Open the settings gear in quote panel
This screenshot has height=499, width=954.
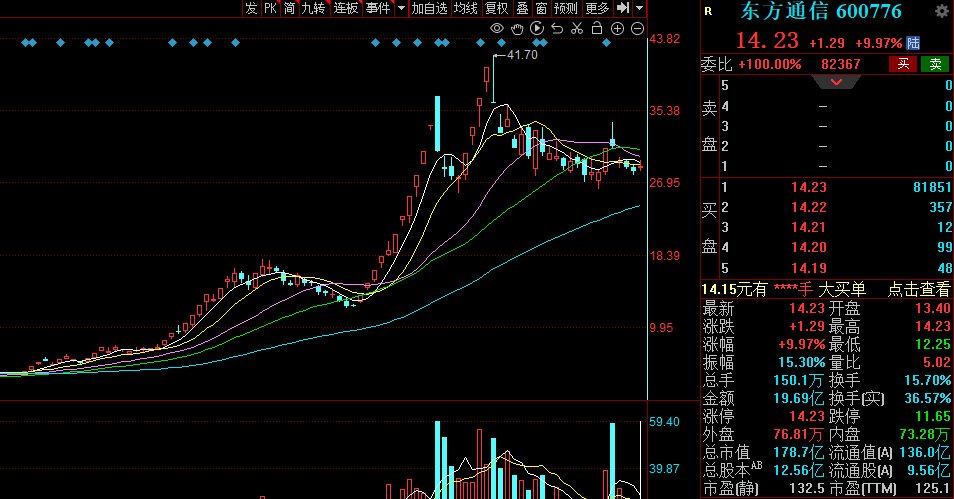(941, 12)
